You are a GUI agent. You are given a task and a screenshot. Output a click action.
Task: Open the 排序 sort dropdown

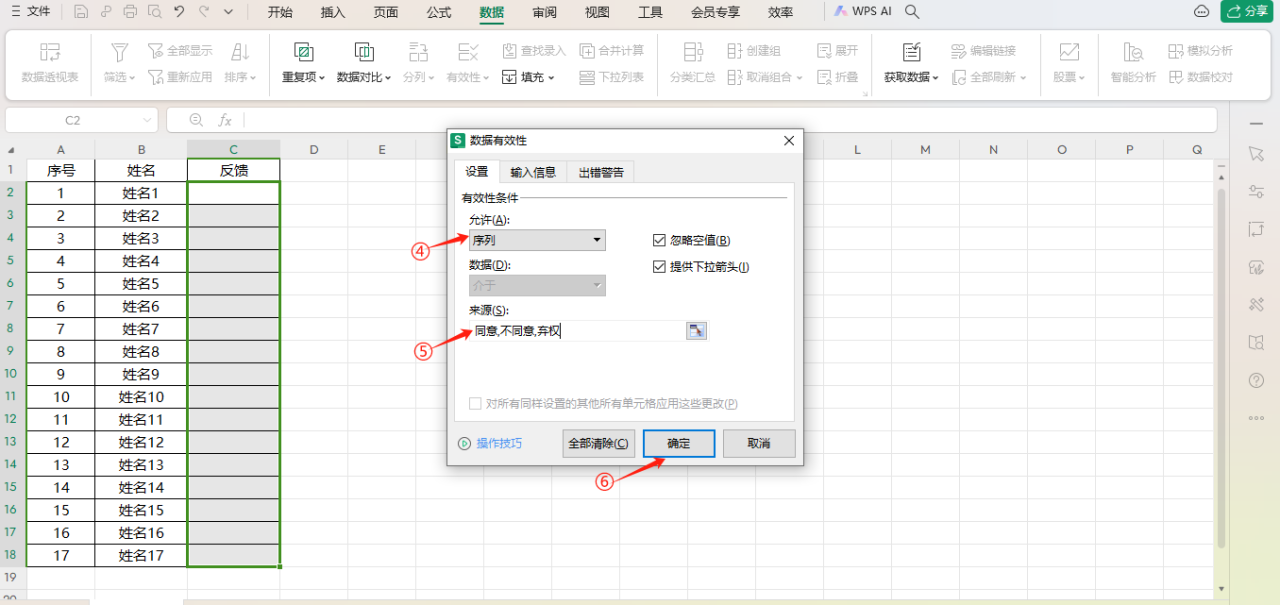(x=240, y=77)
